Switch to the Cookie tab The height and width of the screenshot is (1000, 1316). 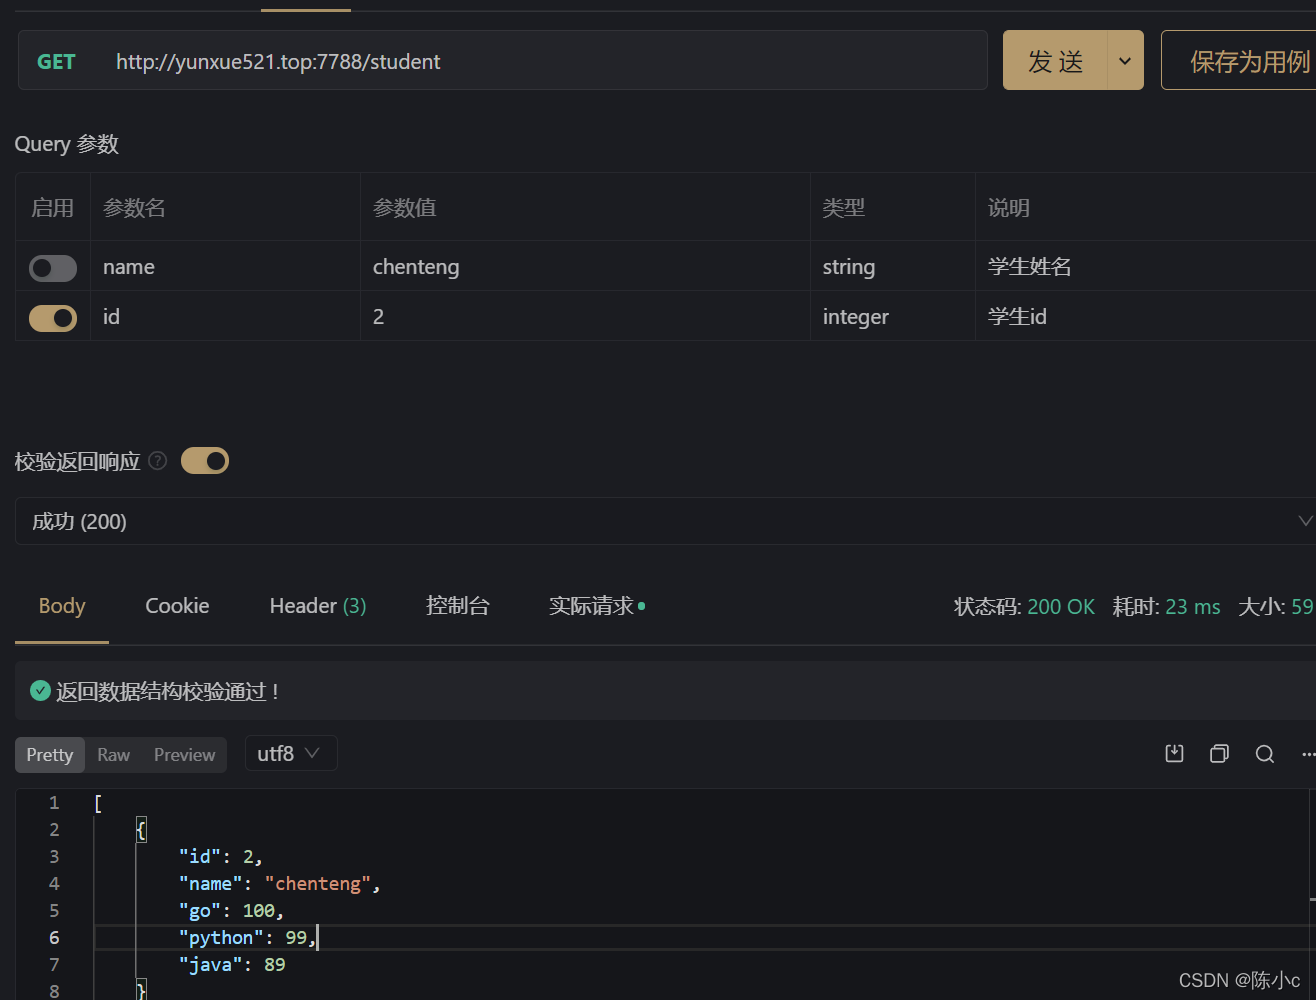[x=177, y=606]
